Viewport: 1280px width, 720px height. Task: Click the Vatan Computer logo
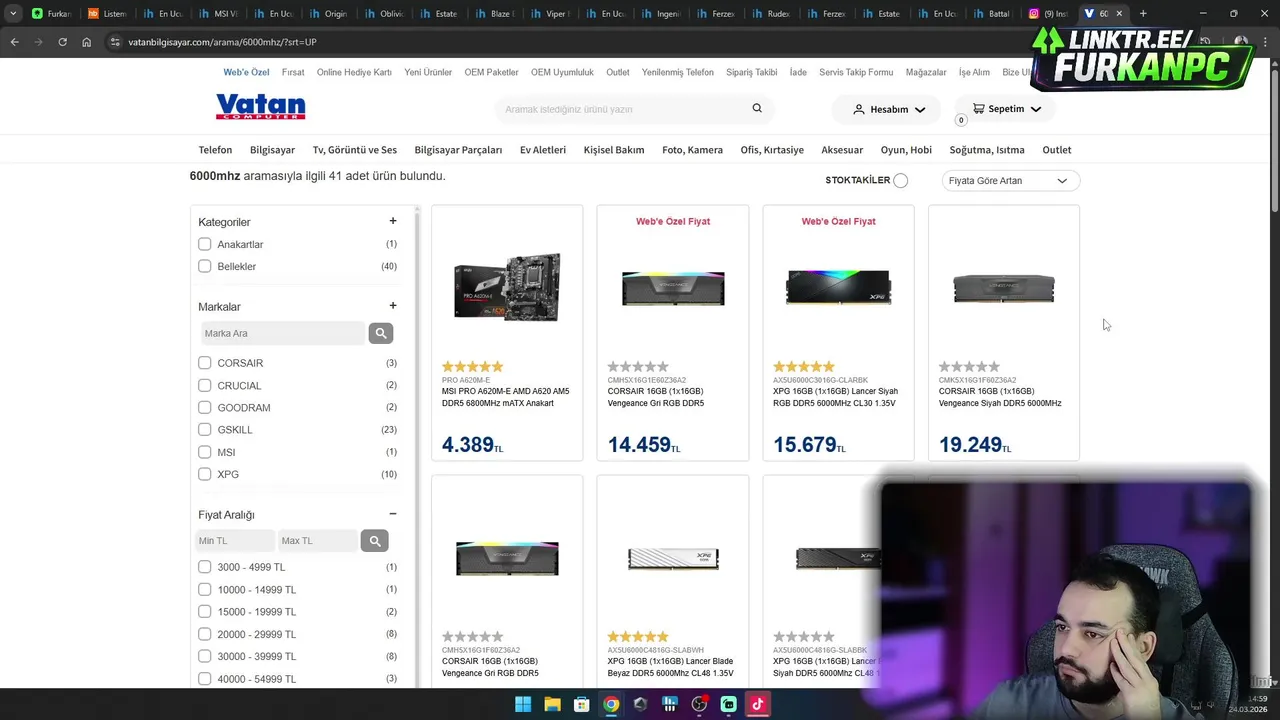[260, 107]
